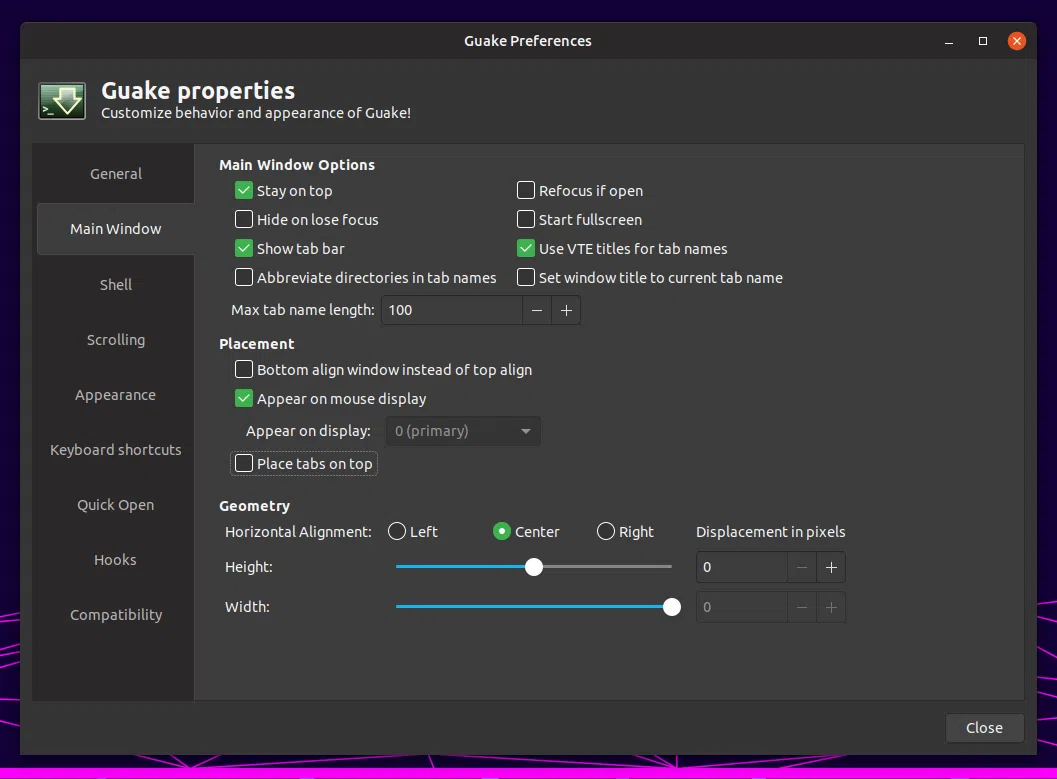Select Left horizontal alignment
Image resolution: width=1057 pixels, height=779 pixels.
coord(397,532)
